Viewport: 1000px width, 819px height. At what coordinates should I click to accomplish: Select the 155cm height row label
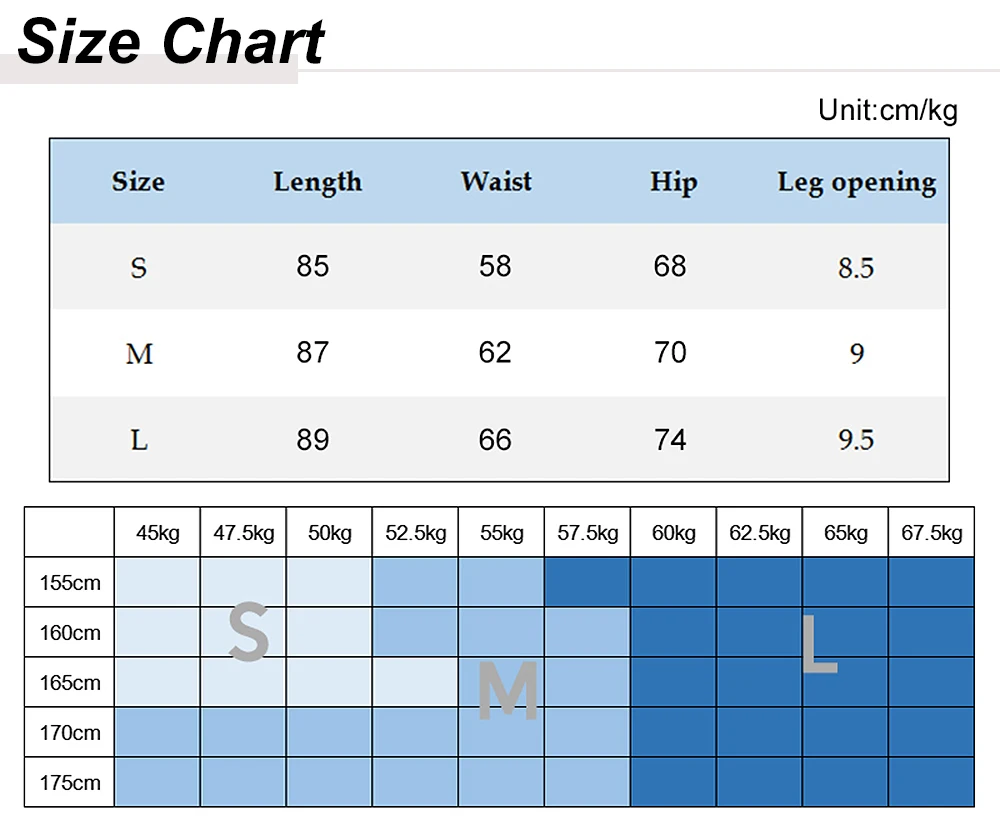tap(70, 582)
